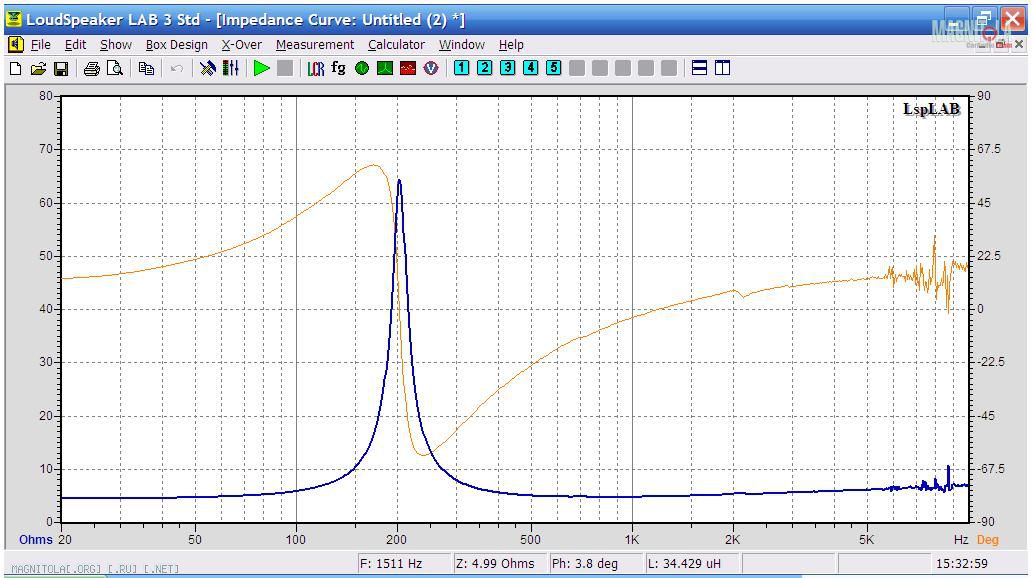Open the tools settings hammer icon
Image resolution: width=1032 pixels, height=578 pixels.
(208, 68)
